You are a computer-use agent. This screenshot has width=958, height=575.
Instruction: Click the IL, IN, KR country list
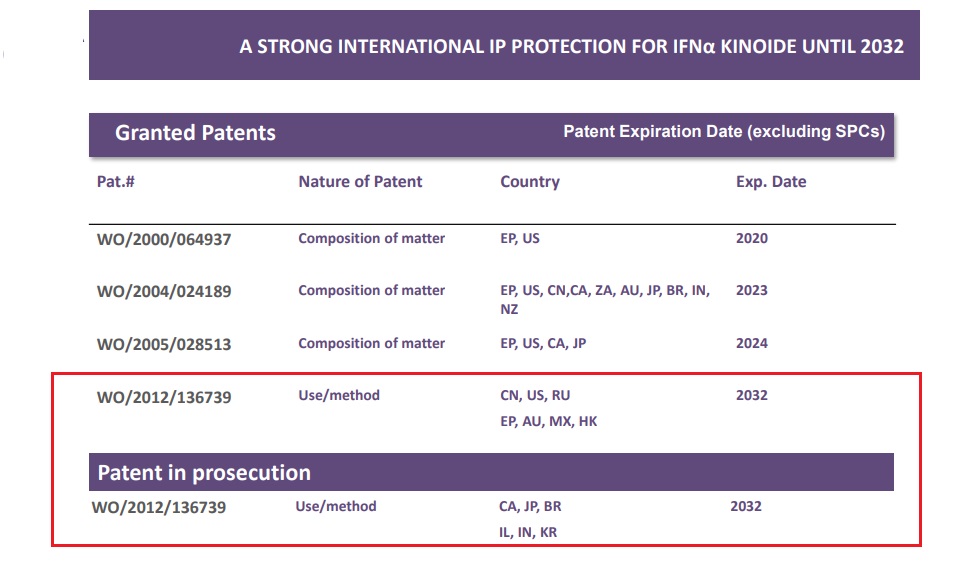528,533
